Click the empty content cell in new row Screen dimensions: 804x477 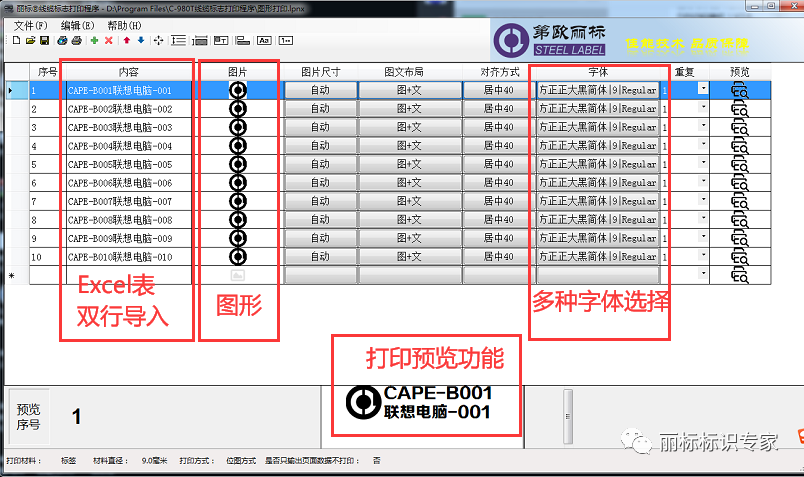129,275
